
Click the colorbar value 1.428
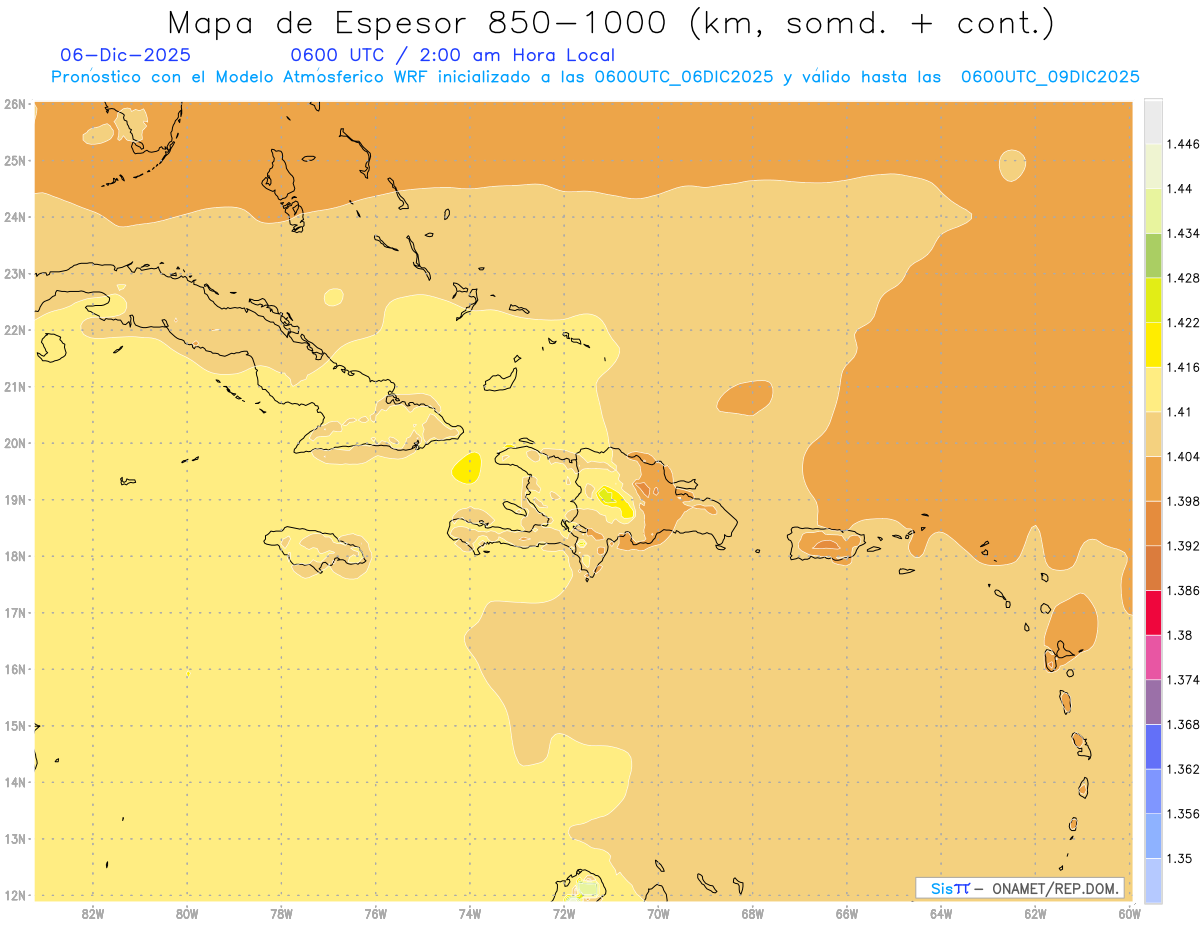(x=1183, y=278)
